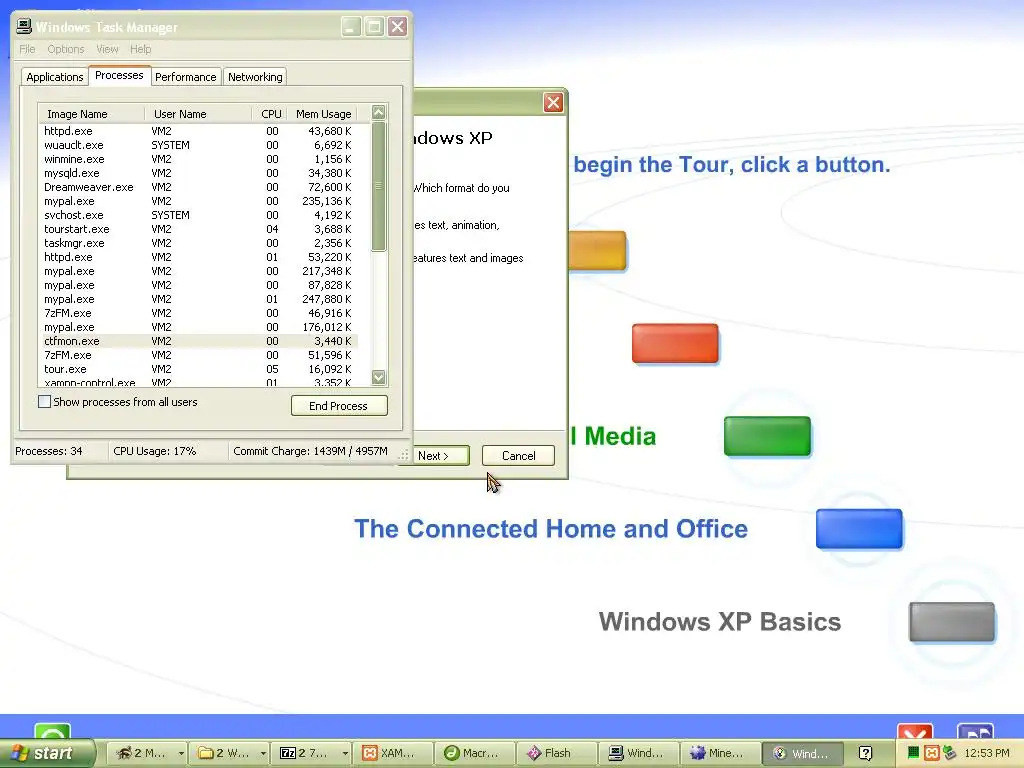Select the Processes tab
Image resolution: width=1024 pixels, height=768 pixels.
tap(119, 76)
